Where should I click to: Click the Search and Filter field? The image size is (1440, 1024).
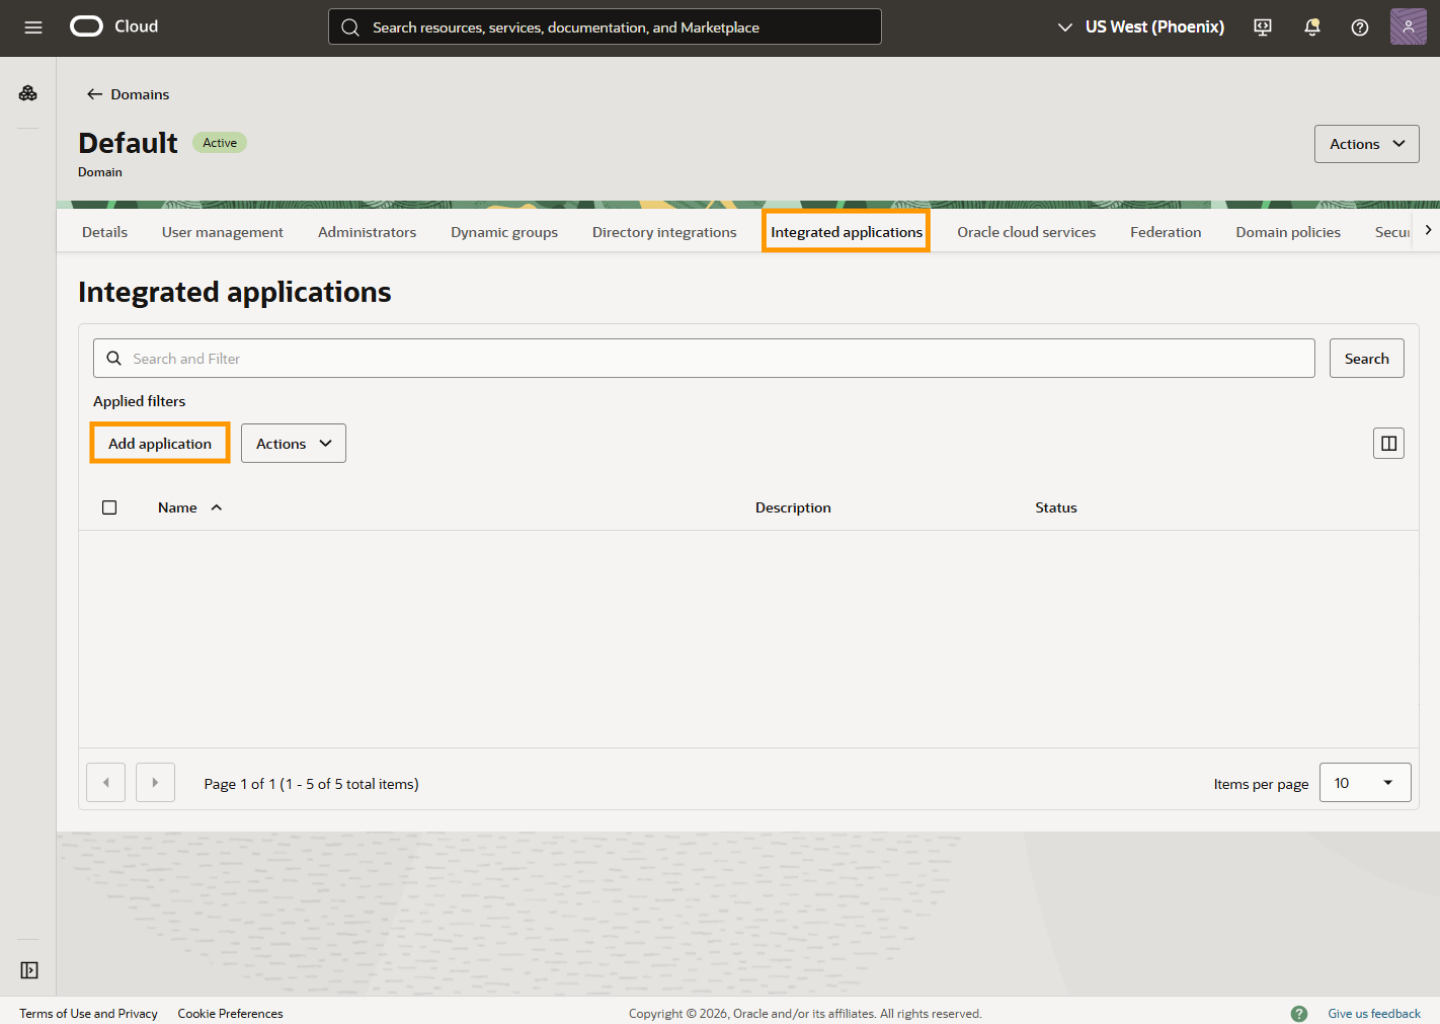[x=703, y=358]
